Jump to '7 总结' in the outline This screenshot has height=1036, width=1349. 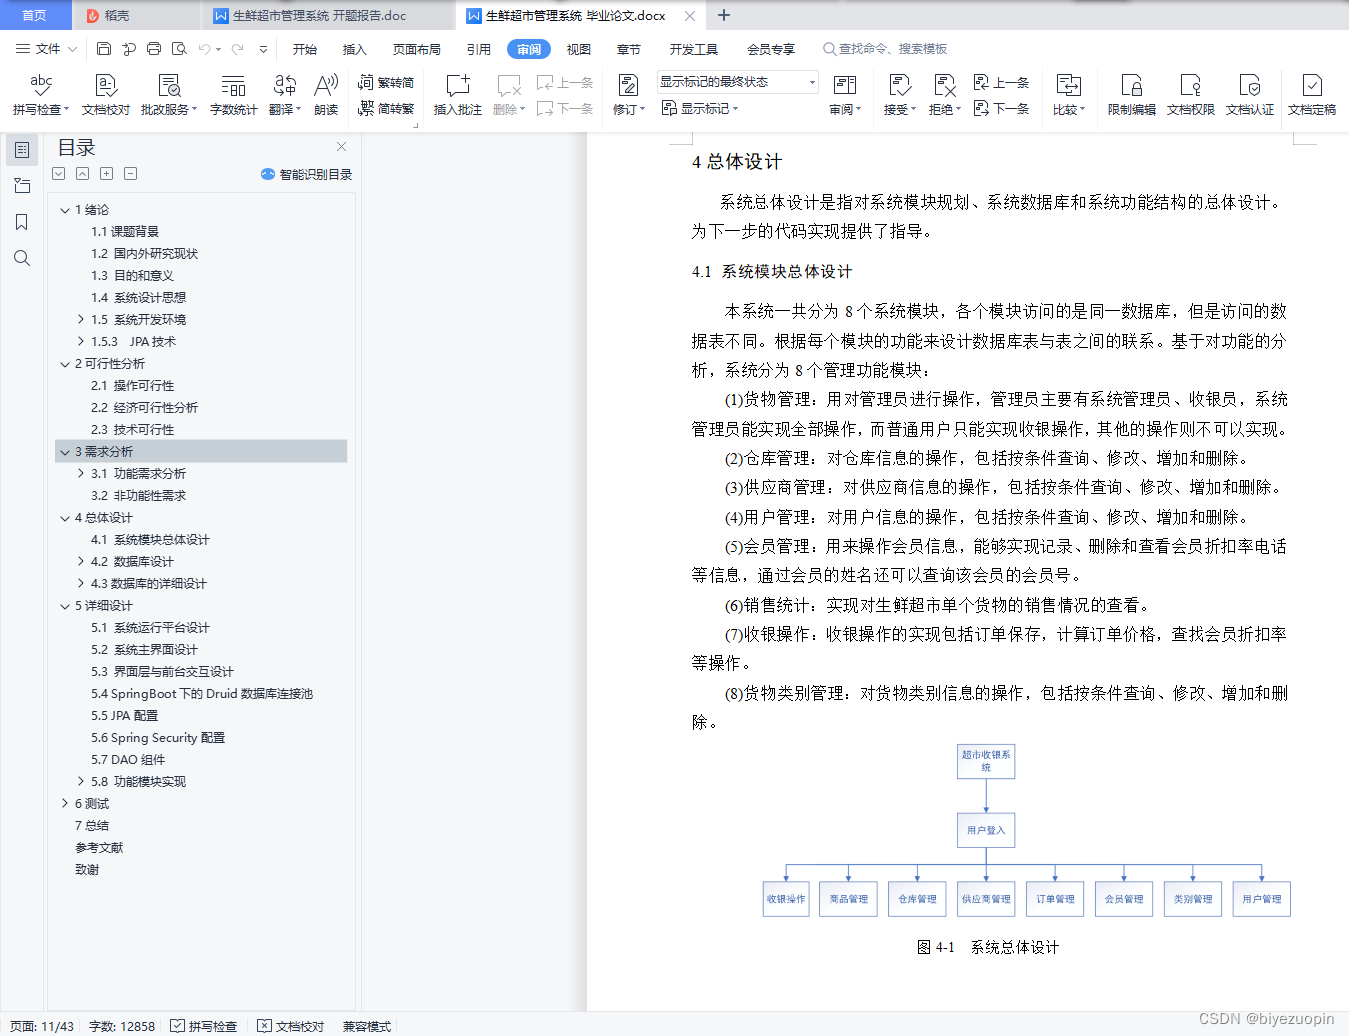tap(92, 826)
